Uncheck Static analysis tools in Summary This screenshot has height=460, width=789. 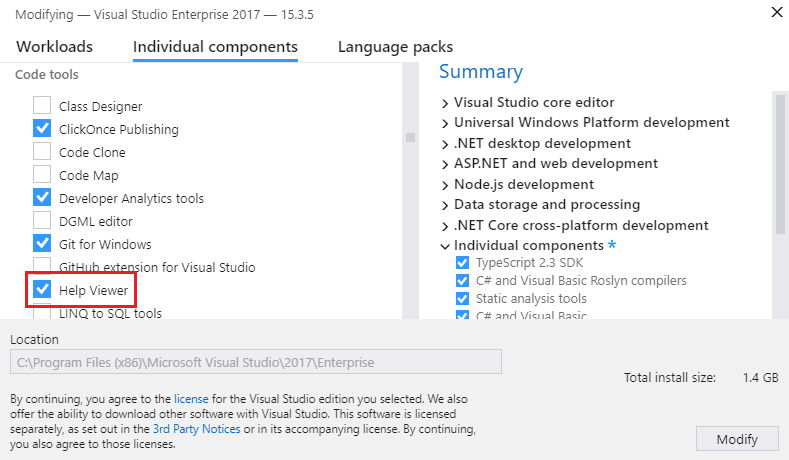462,299
